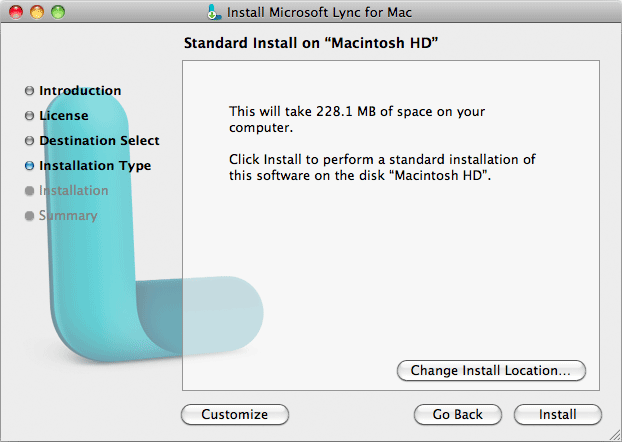This screenshot has height=442, width=622.
Task: Click the heading Standard Install on "Macintosh HD"
Action: click(x=311, y=43)
